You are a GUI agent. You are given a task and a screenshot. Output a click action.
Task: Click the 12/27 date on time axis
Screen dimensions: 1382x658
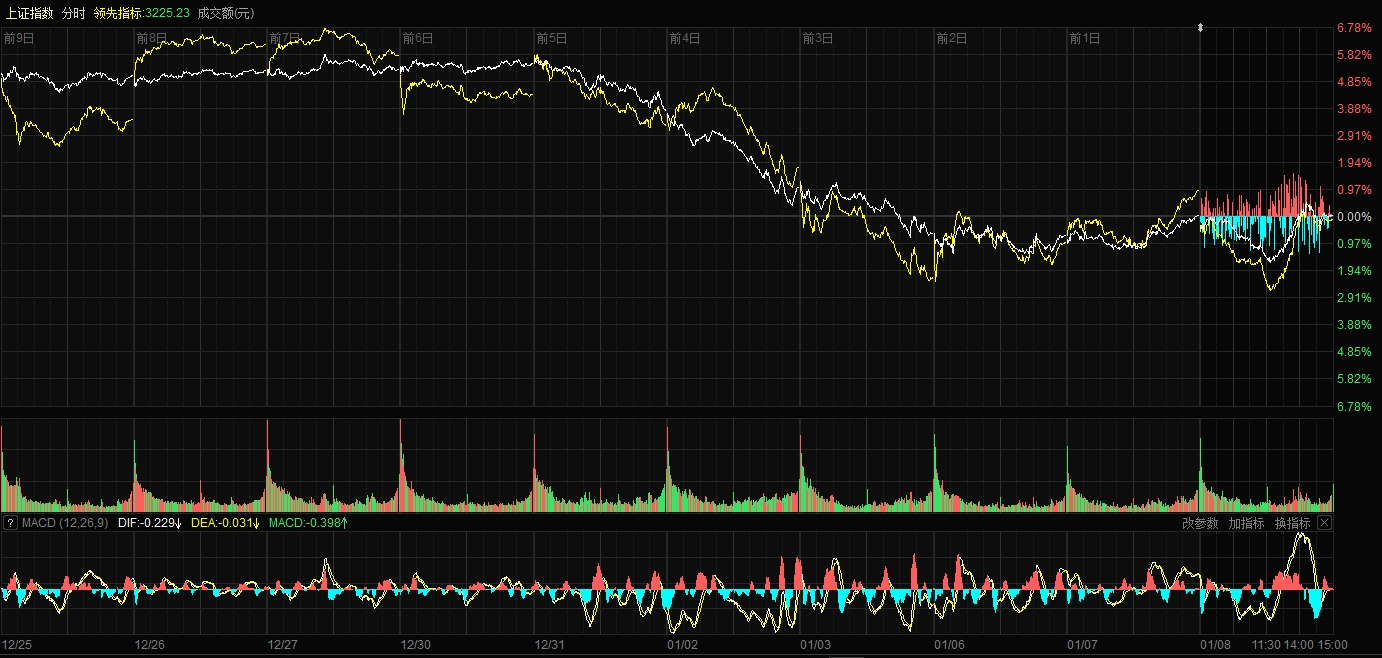pos(284,645)
